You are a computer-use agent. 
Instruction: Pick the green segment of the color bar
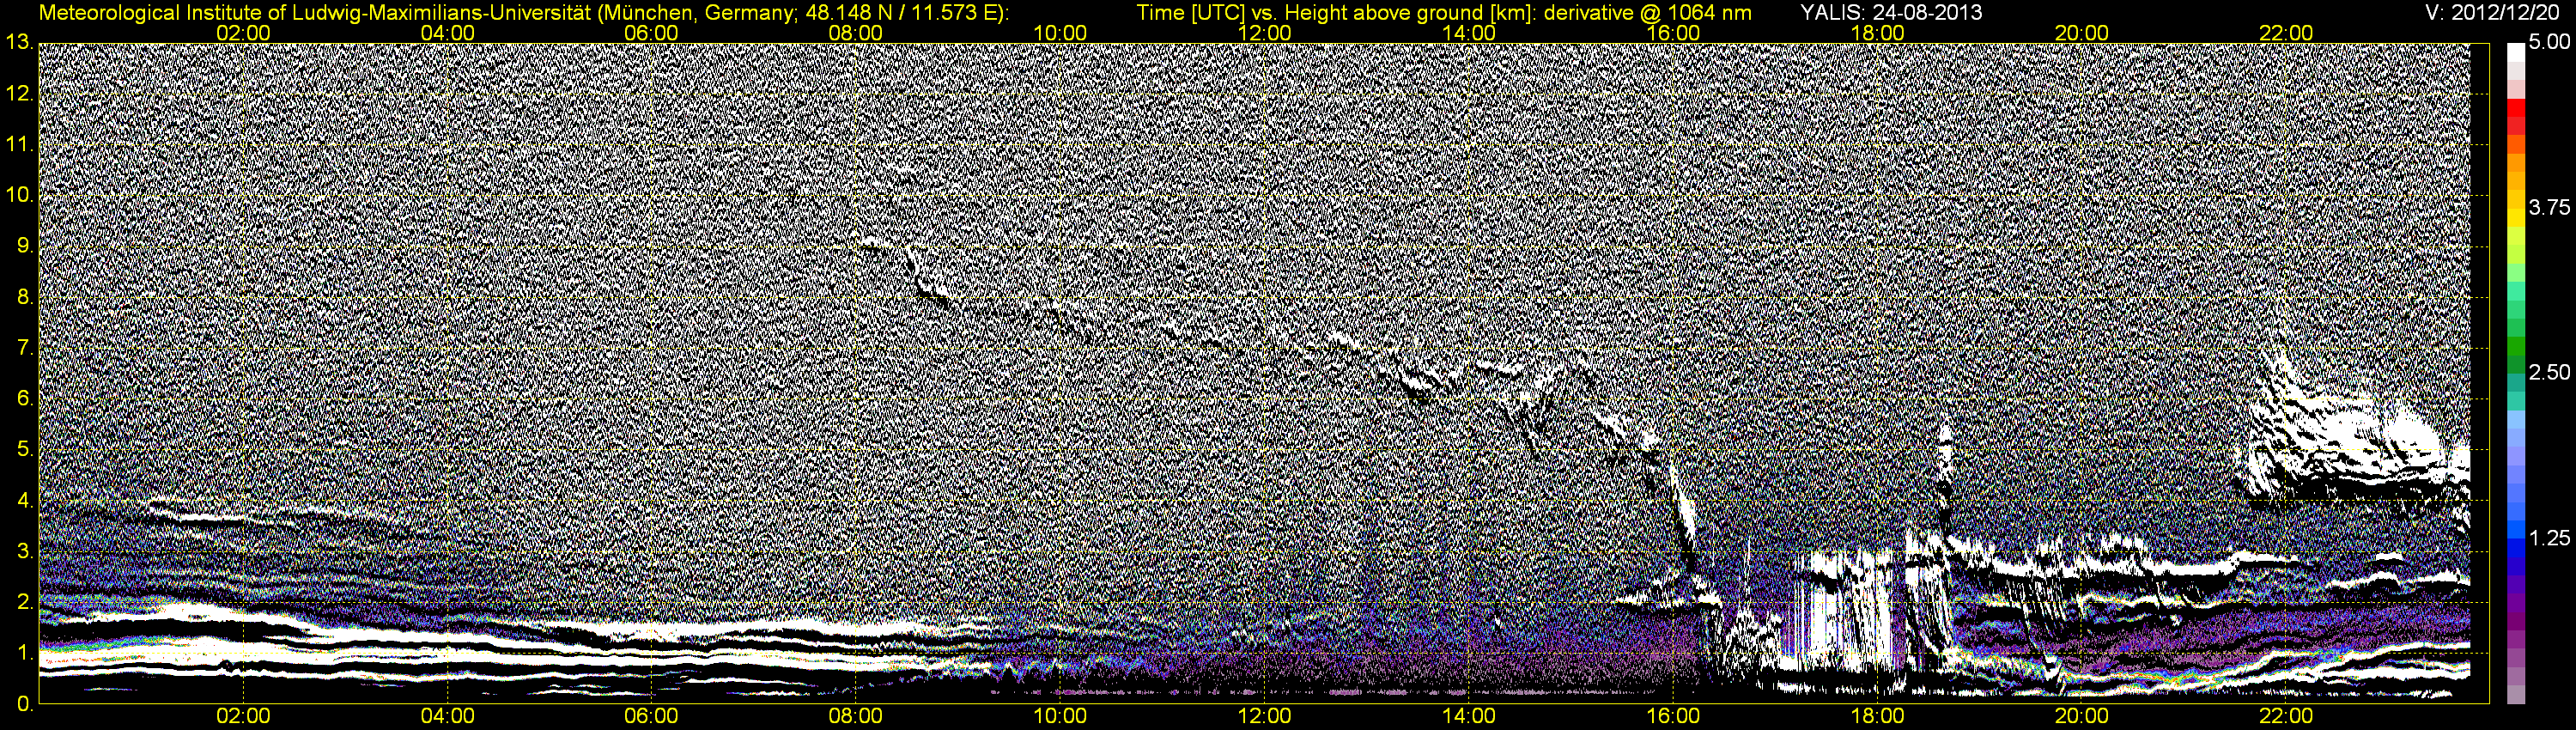(x=2516, y=345)
